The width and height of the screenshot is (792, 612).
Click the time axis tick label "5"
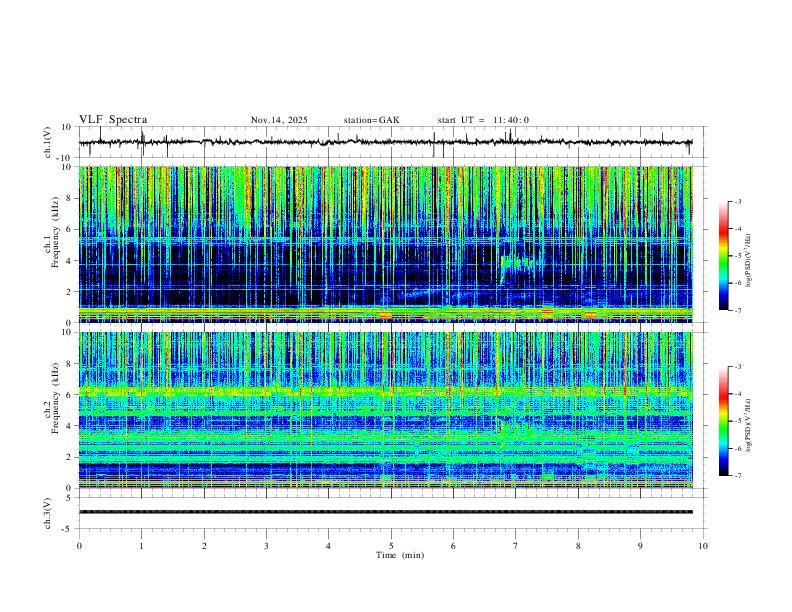(x=391, y=546)
